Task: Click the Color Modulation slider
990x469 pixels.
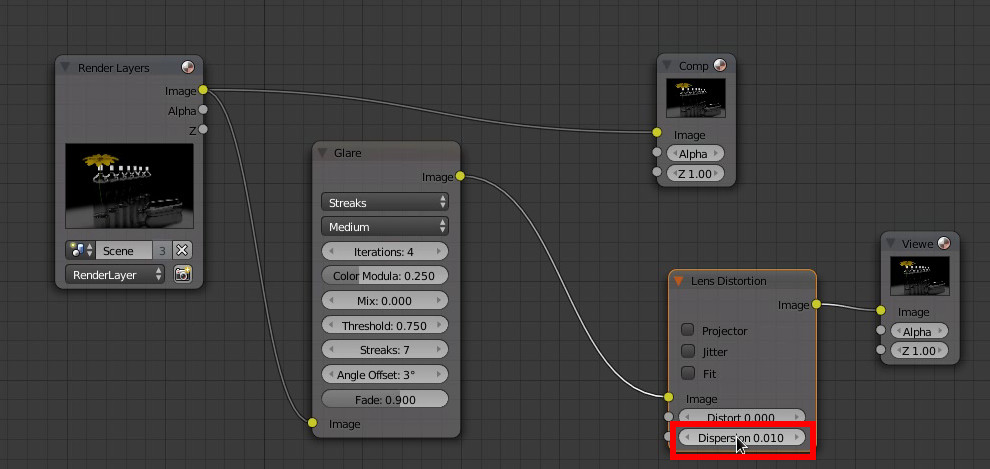Action: pyautogui.click(x=384, y=275)
